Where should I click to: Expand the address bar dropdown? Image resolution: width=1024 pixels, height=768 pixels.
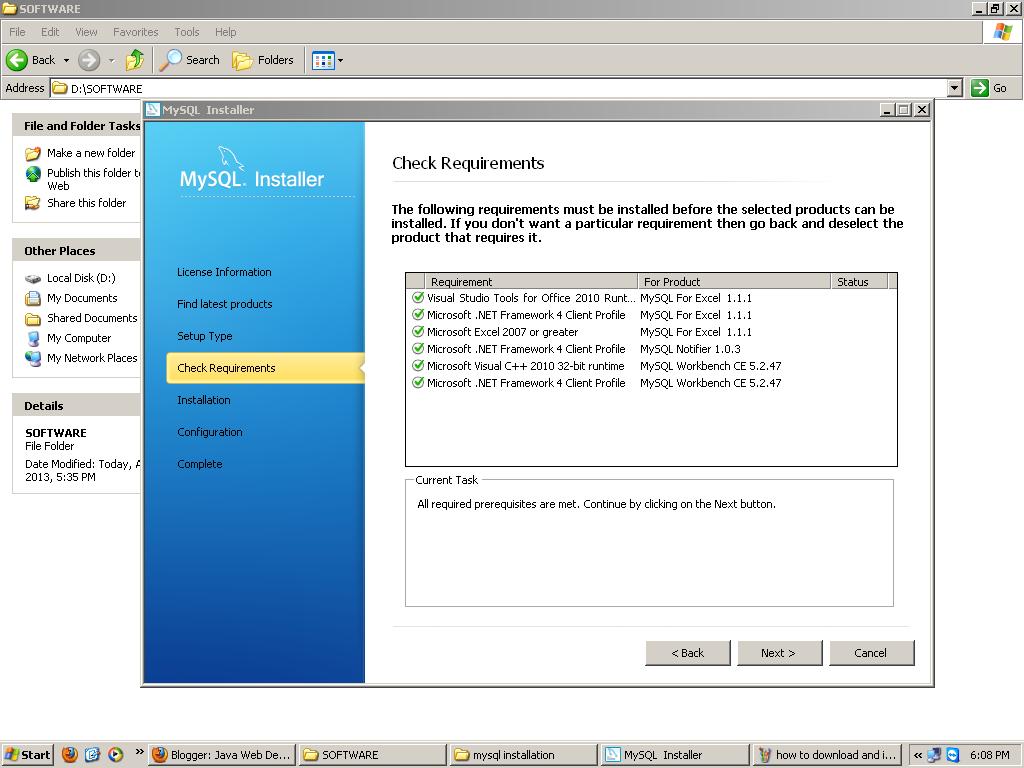(953, 88)
